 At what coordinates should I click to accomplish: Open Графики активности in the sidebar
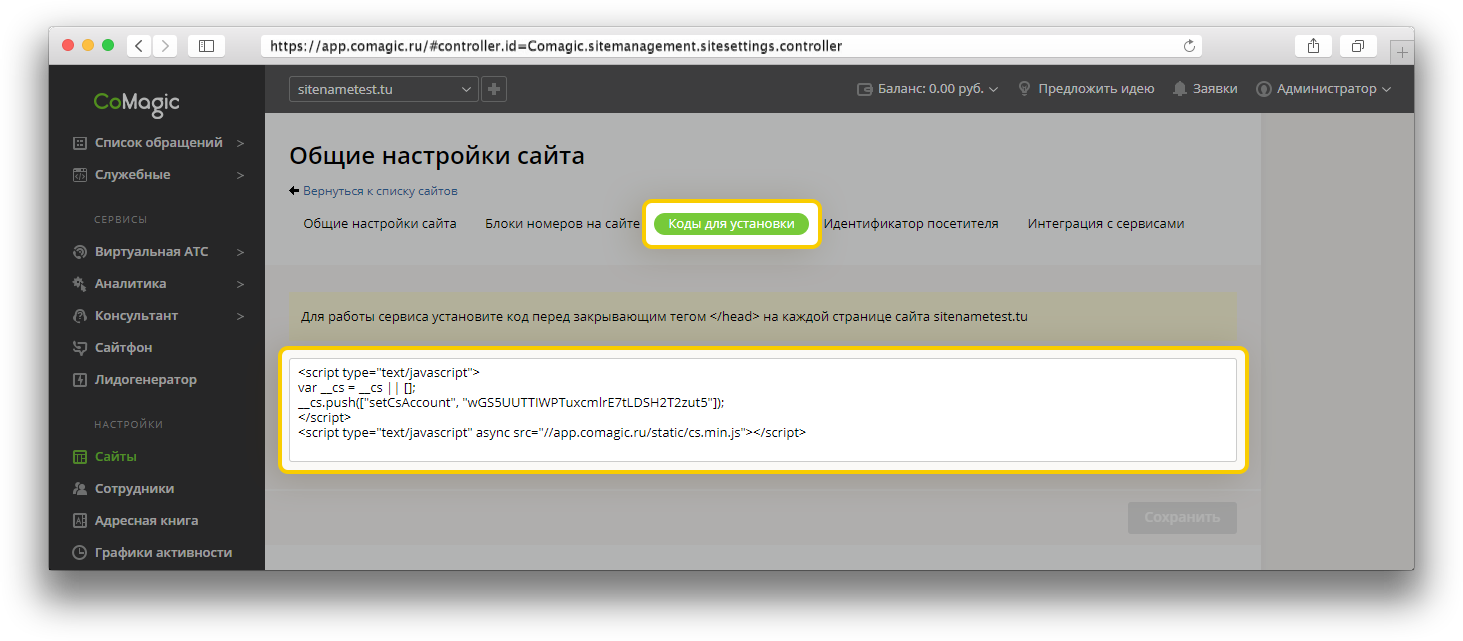(x=164, y=553)
